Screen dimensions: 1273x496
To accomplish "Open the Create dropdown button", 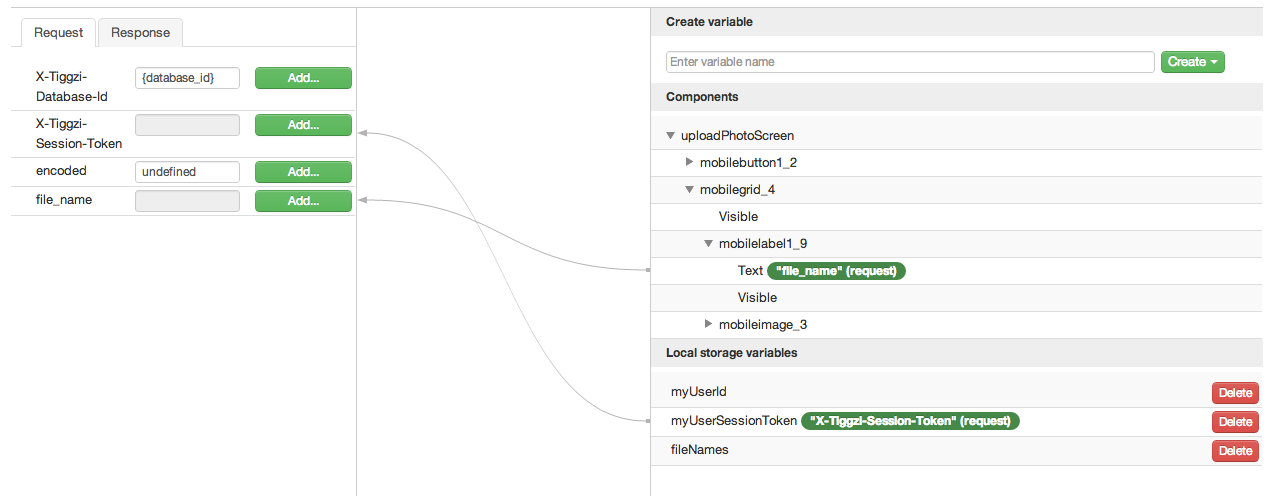I will (x=1192, y=62).
